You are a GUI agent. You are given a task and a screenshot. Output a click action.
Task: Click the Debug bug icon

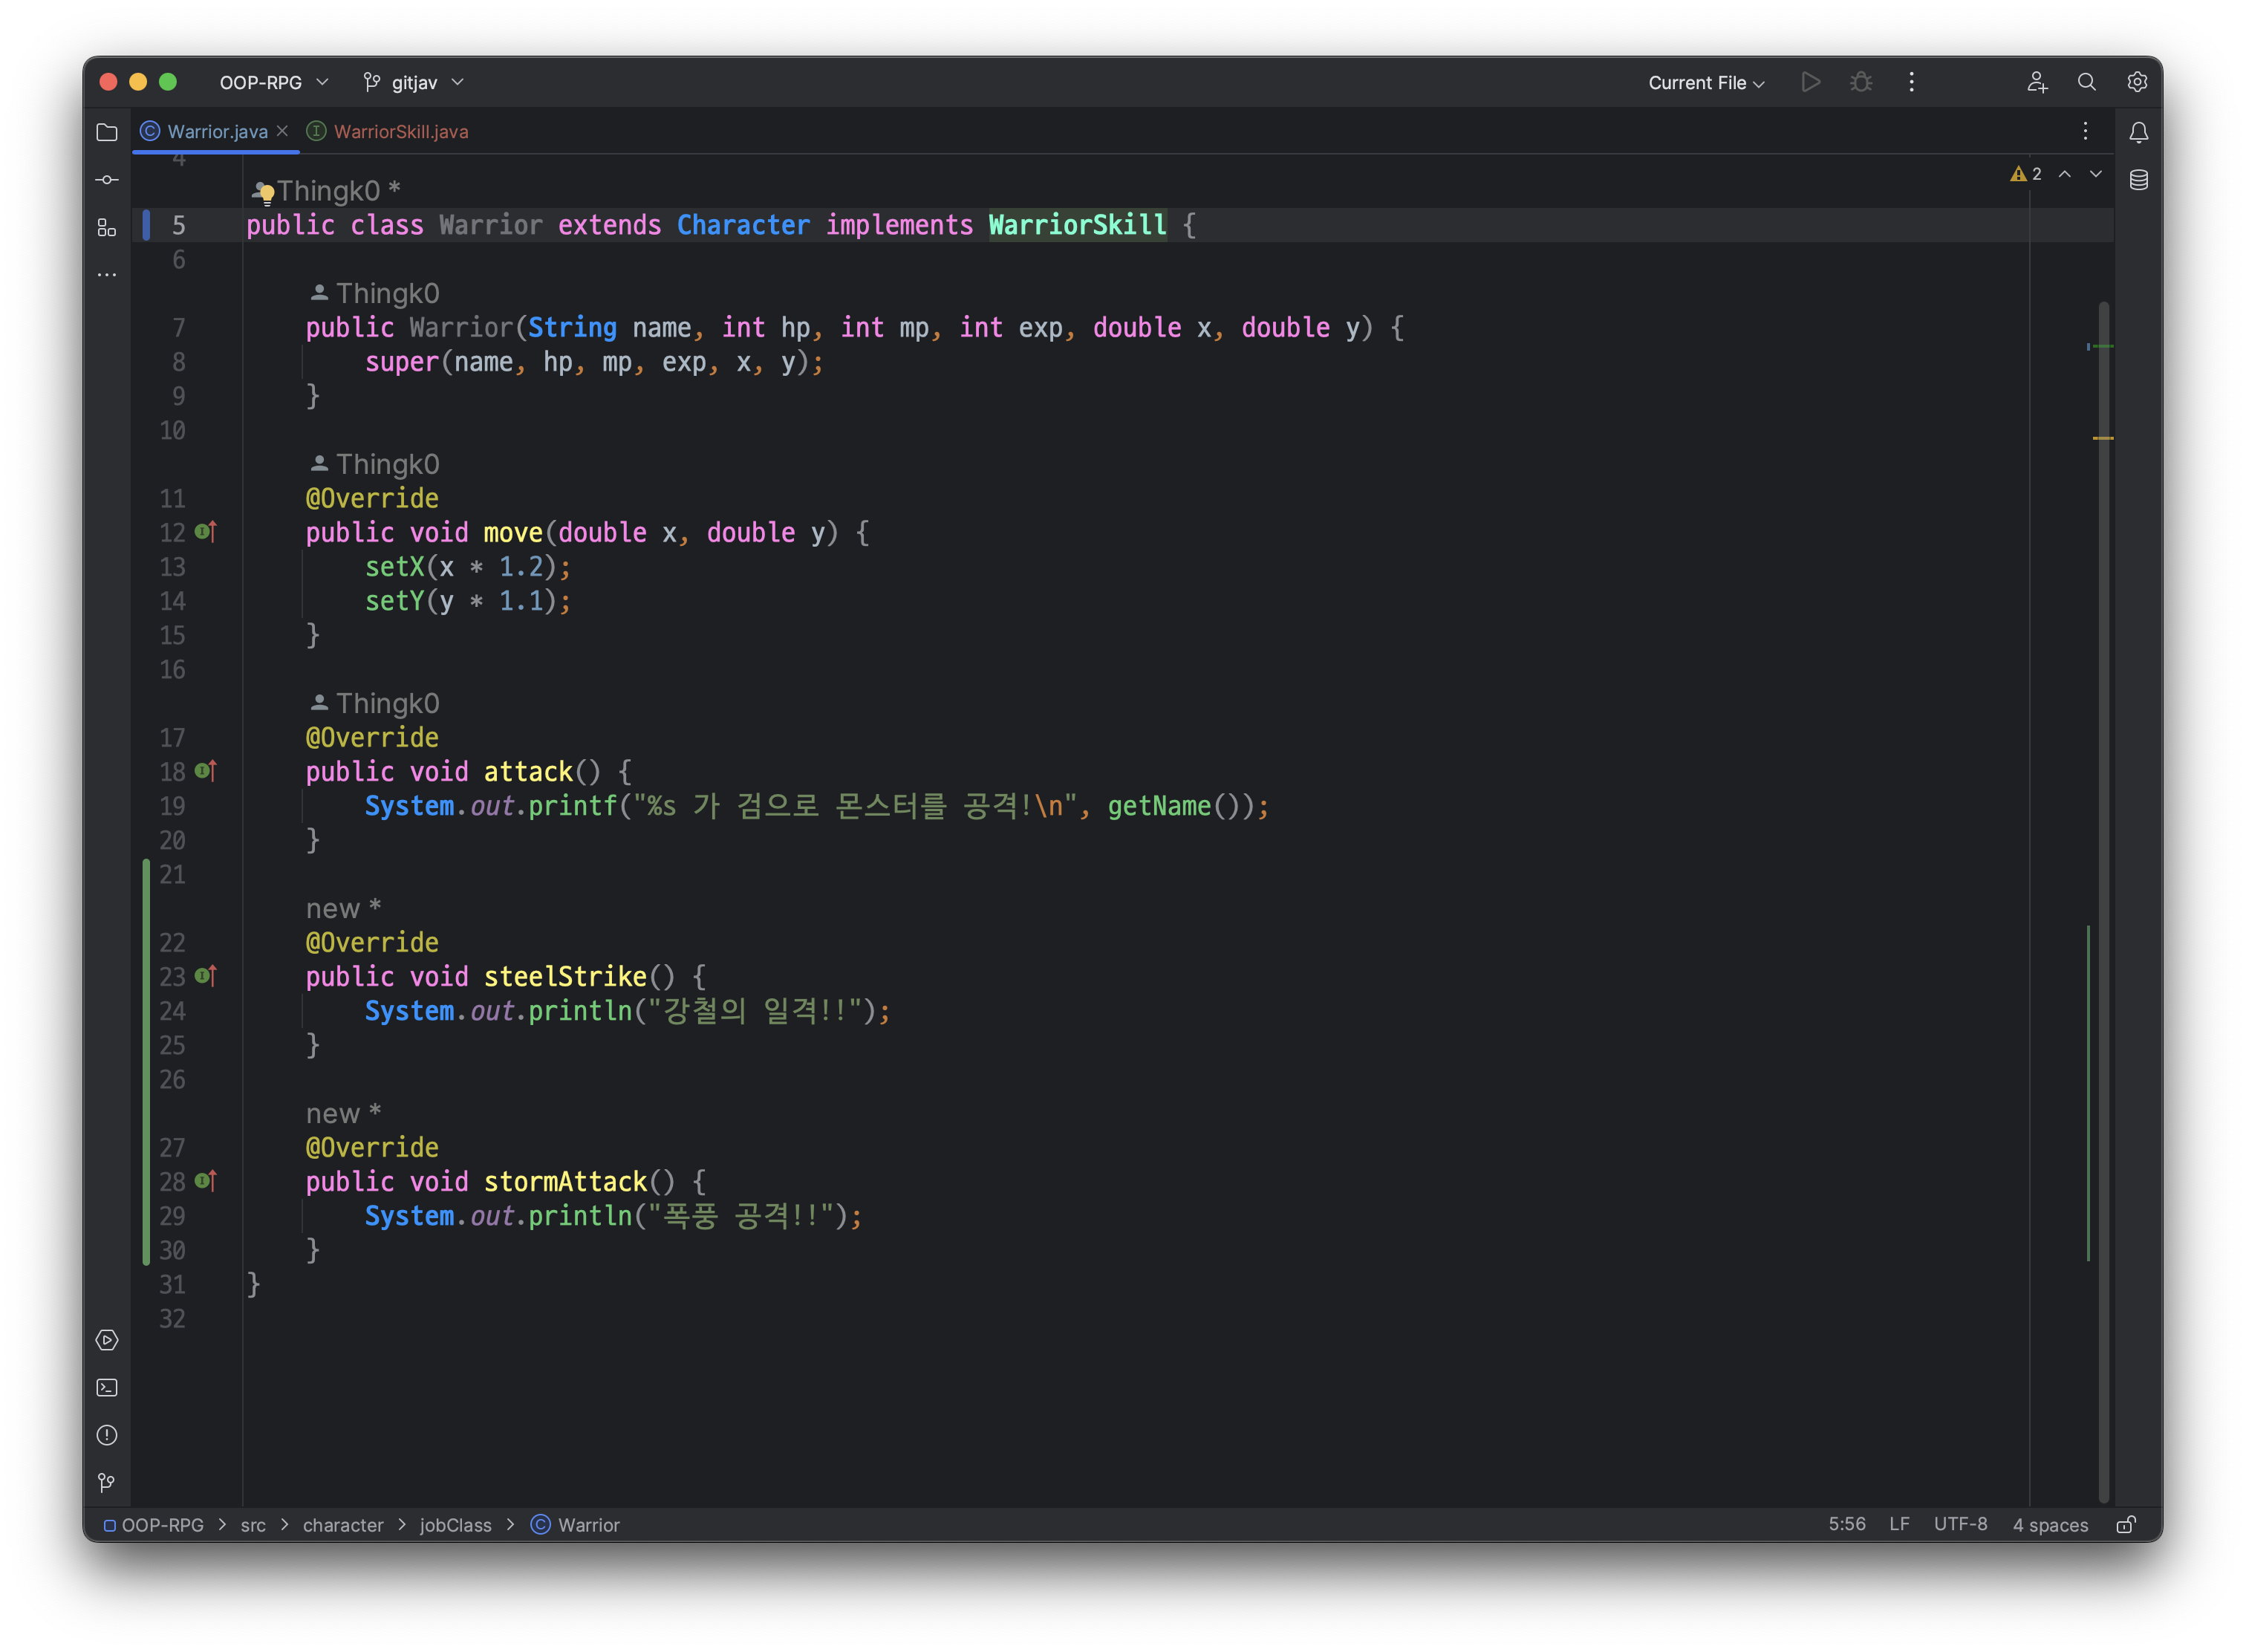click(1860, 82)
